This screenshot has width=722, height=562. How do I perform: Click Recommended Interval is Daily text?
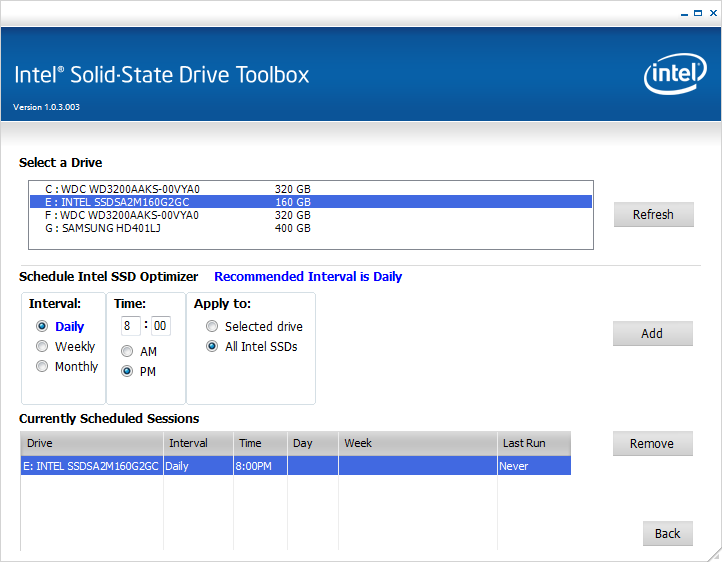click(308, 277)
